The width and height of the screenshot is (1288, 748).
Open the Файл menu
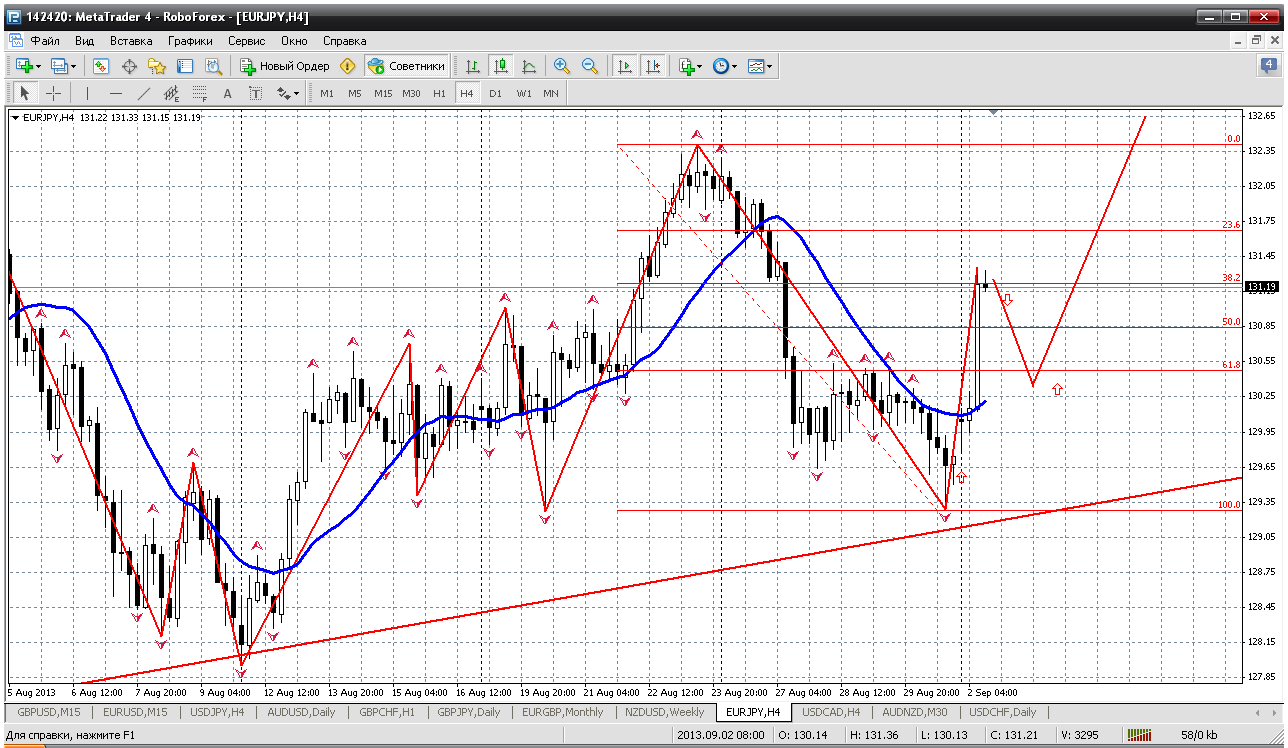pos(45,41)
